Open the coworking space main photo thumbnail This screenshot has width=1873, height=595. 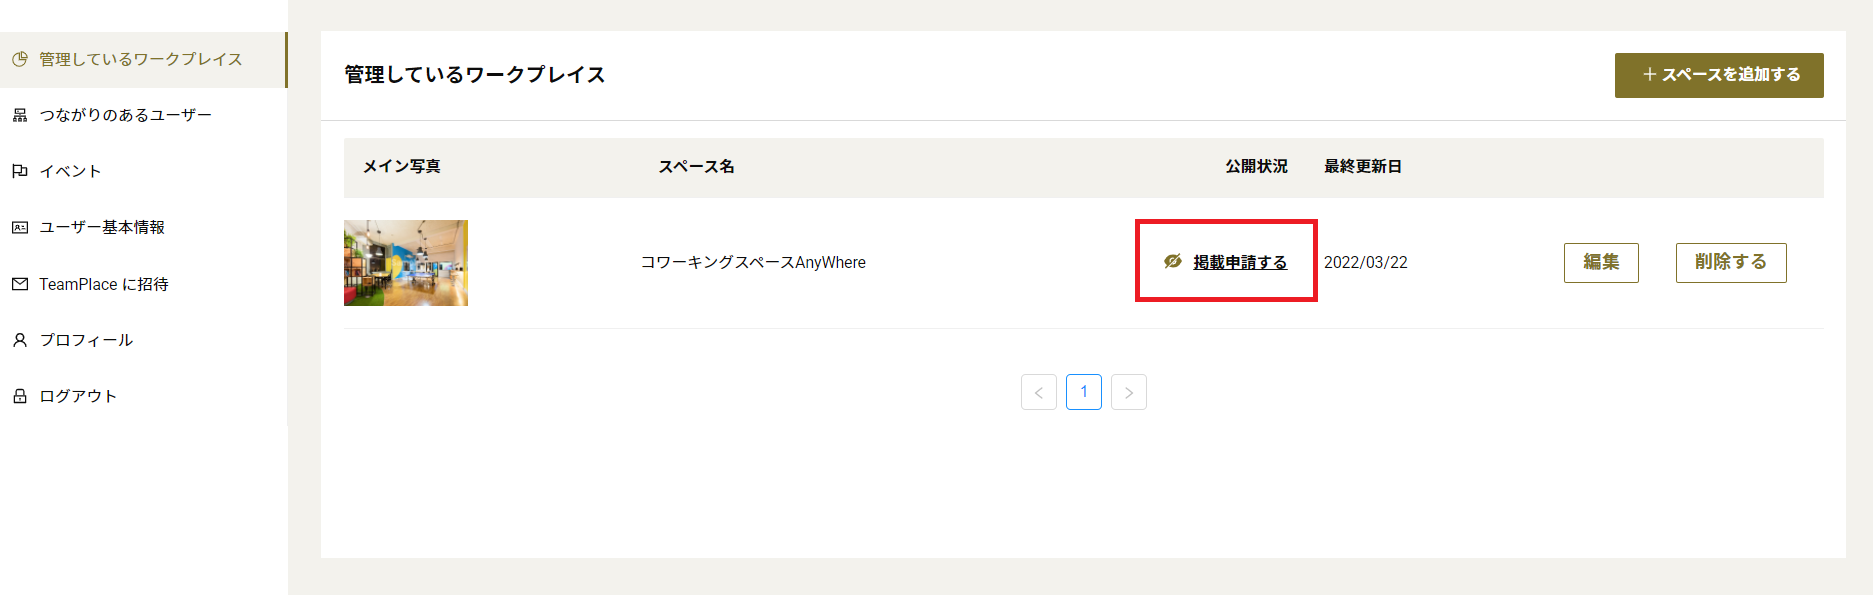point(406,263)
